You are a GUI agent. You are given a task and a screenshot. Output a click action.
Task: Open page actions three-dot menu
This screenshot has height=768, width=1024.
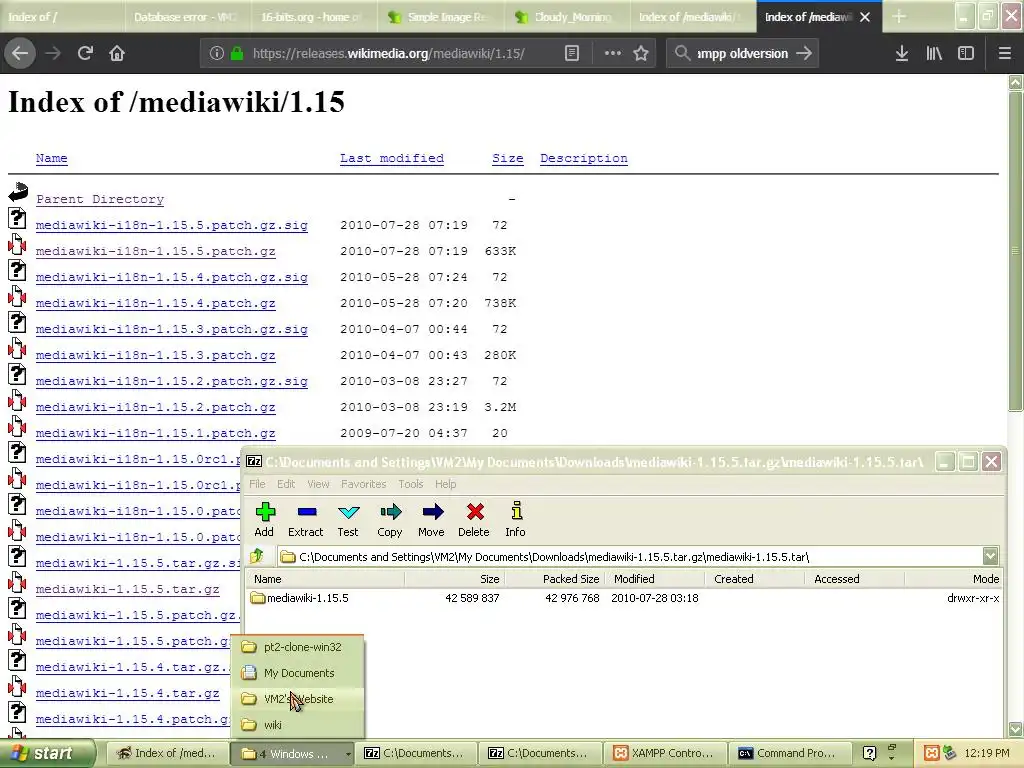[x=613, y=54]
